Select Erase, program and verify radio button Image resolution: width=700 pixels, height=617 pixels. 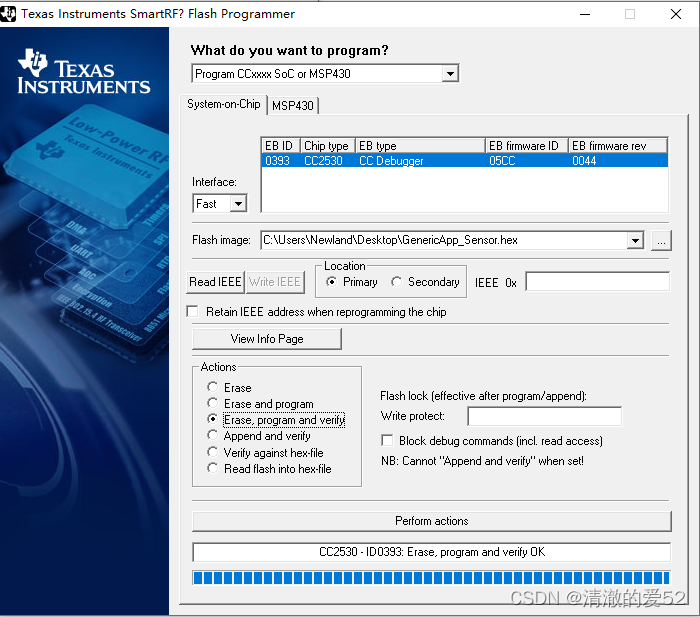[212, 419]
